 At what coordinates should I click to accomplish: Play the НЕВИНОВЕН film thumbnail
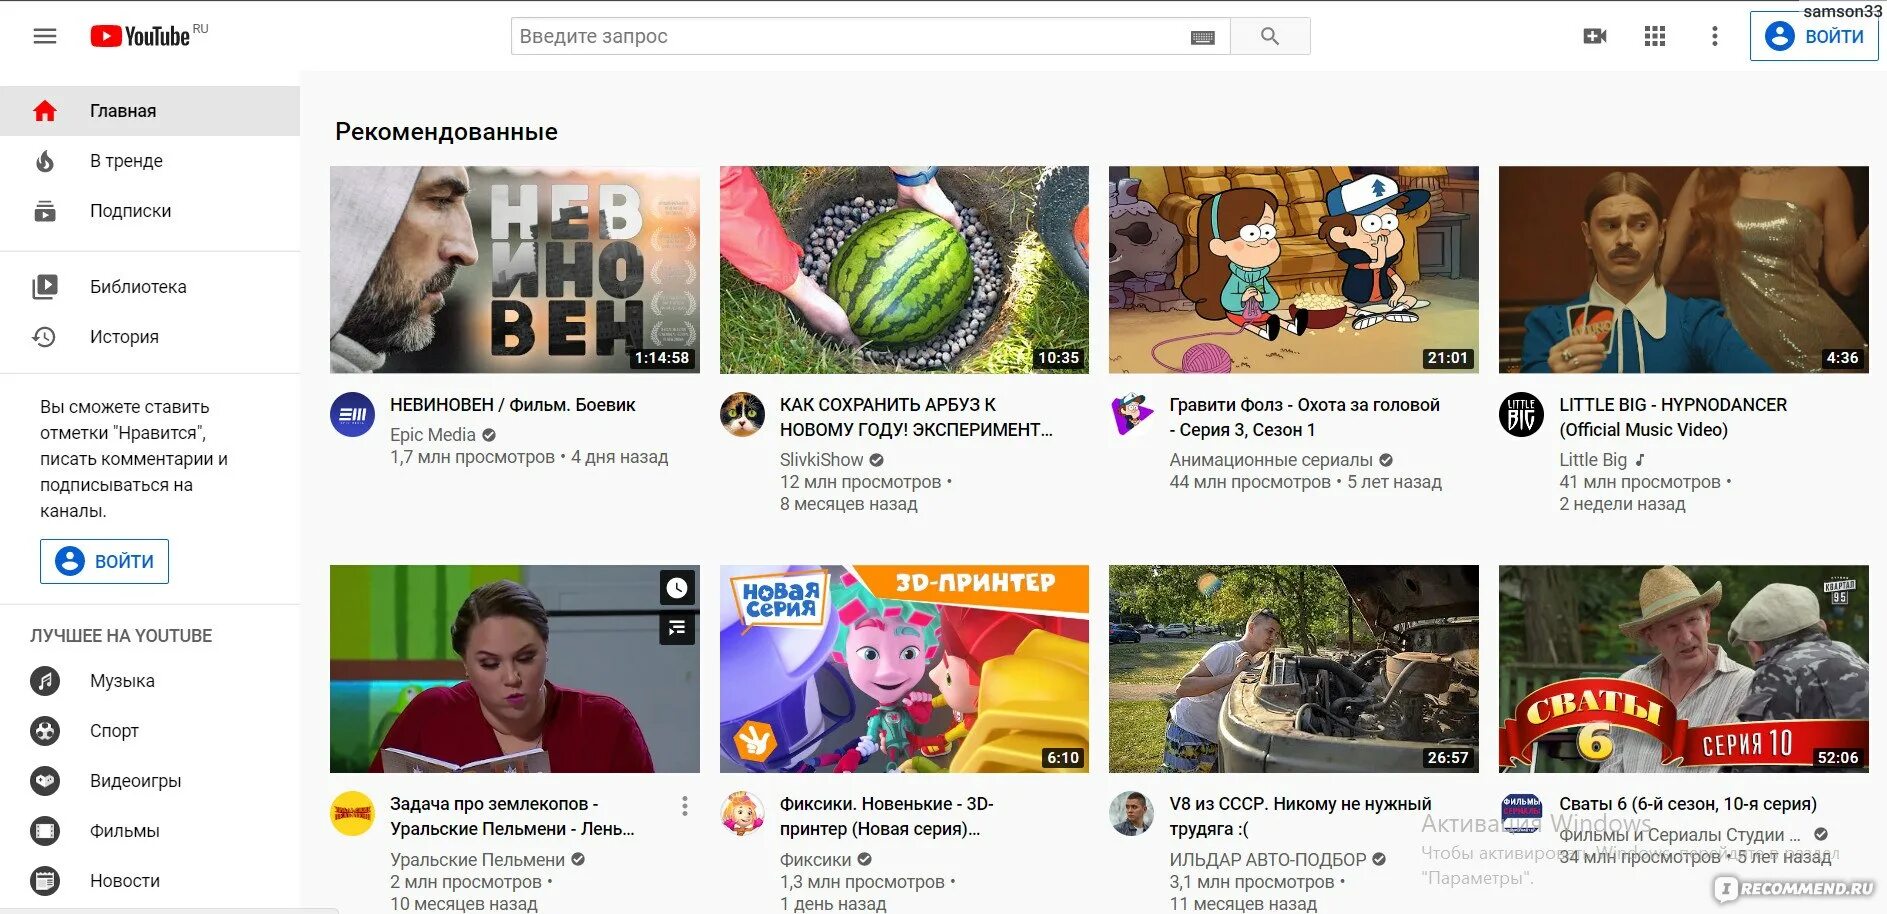pyautogui.click(x=515, y=270)
